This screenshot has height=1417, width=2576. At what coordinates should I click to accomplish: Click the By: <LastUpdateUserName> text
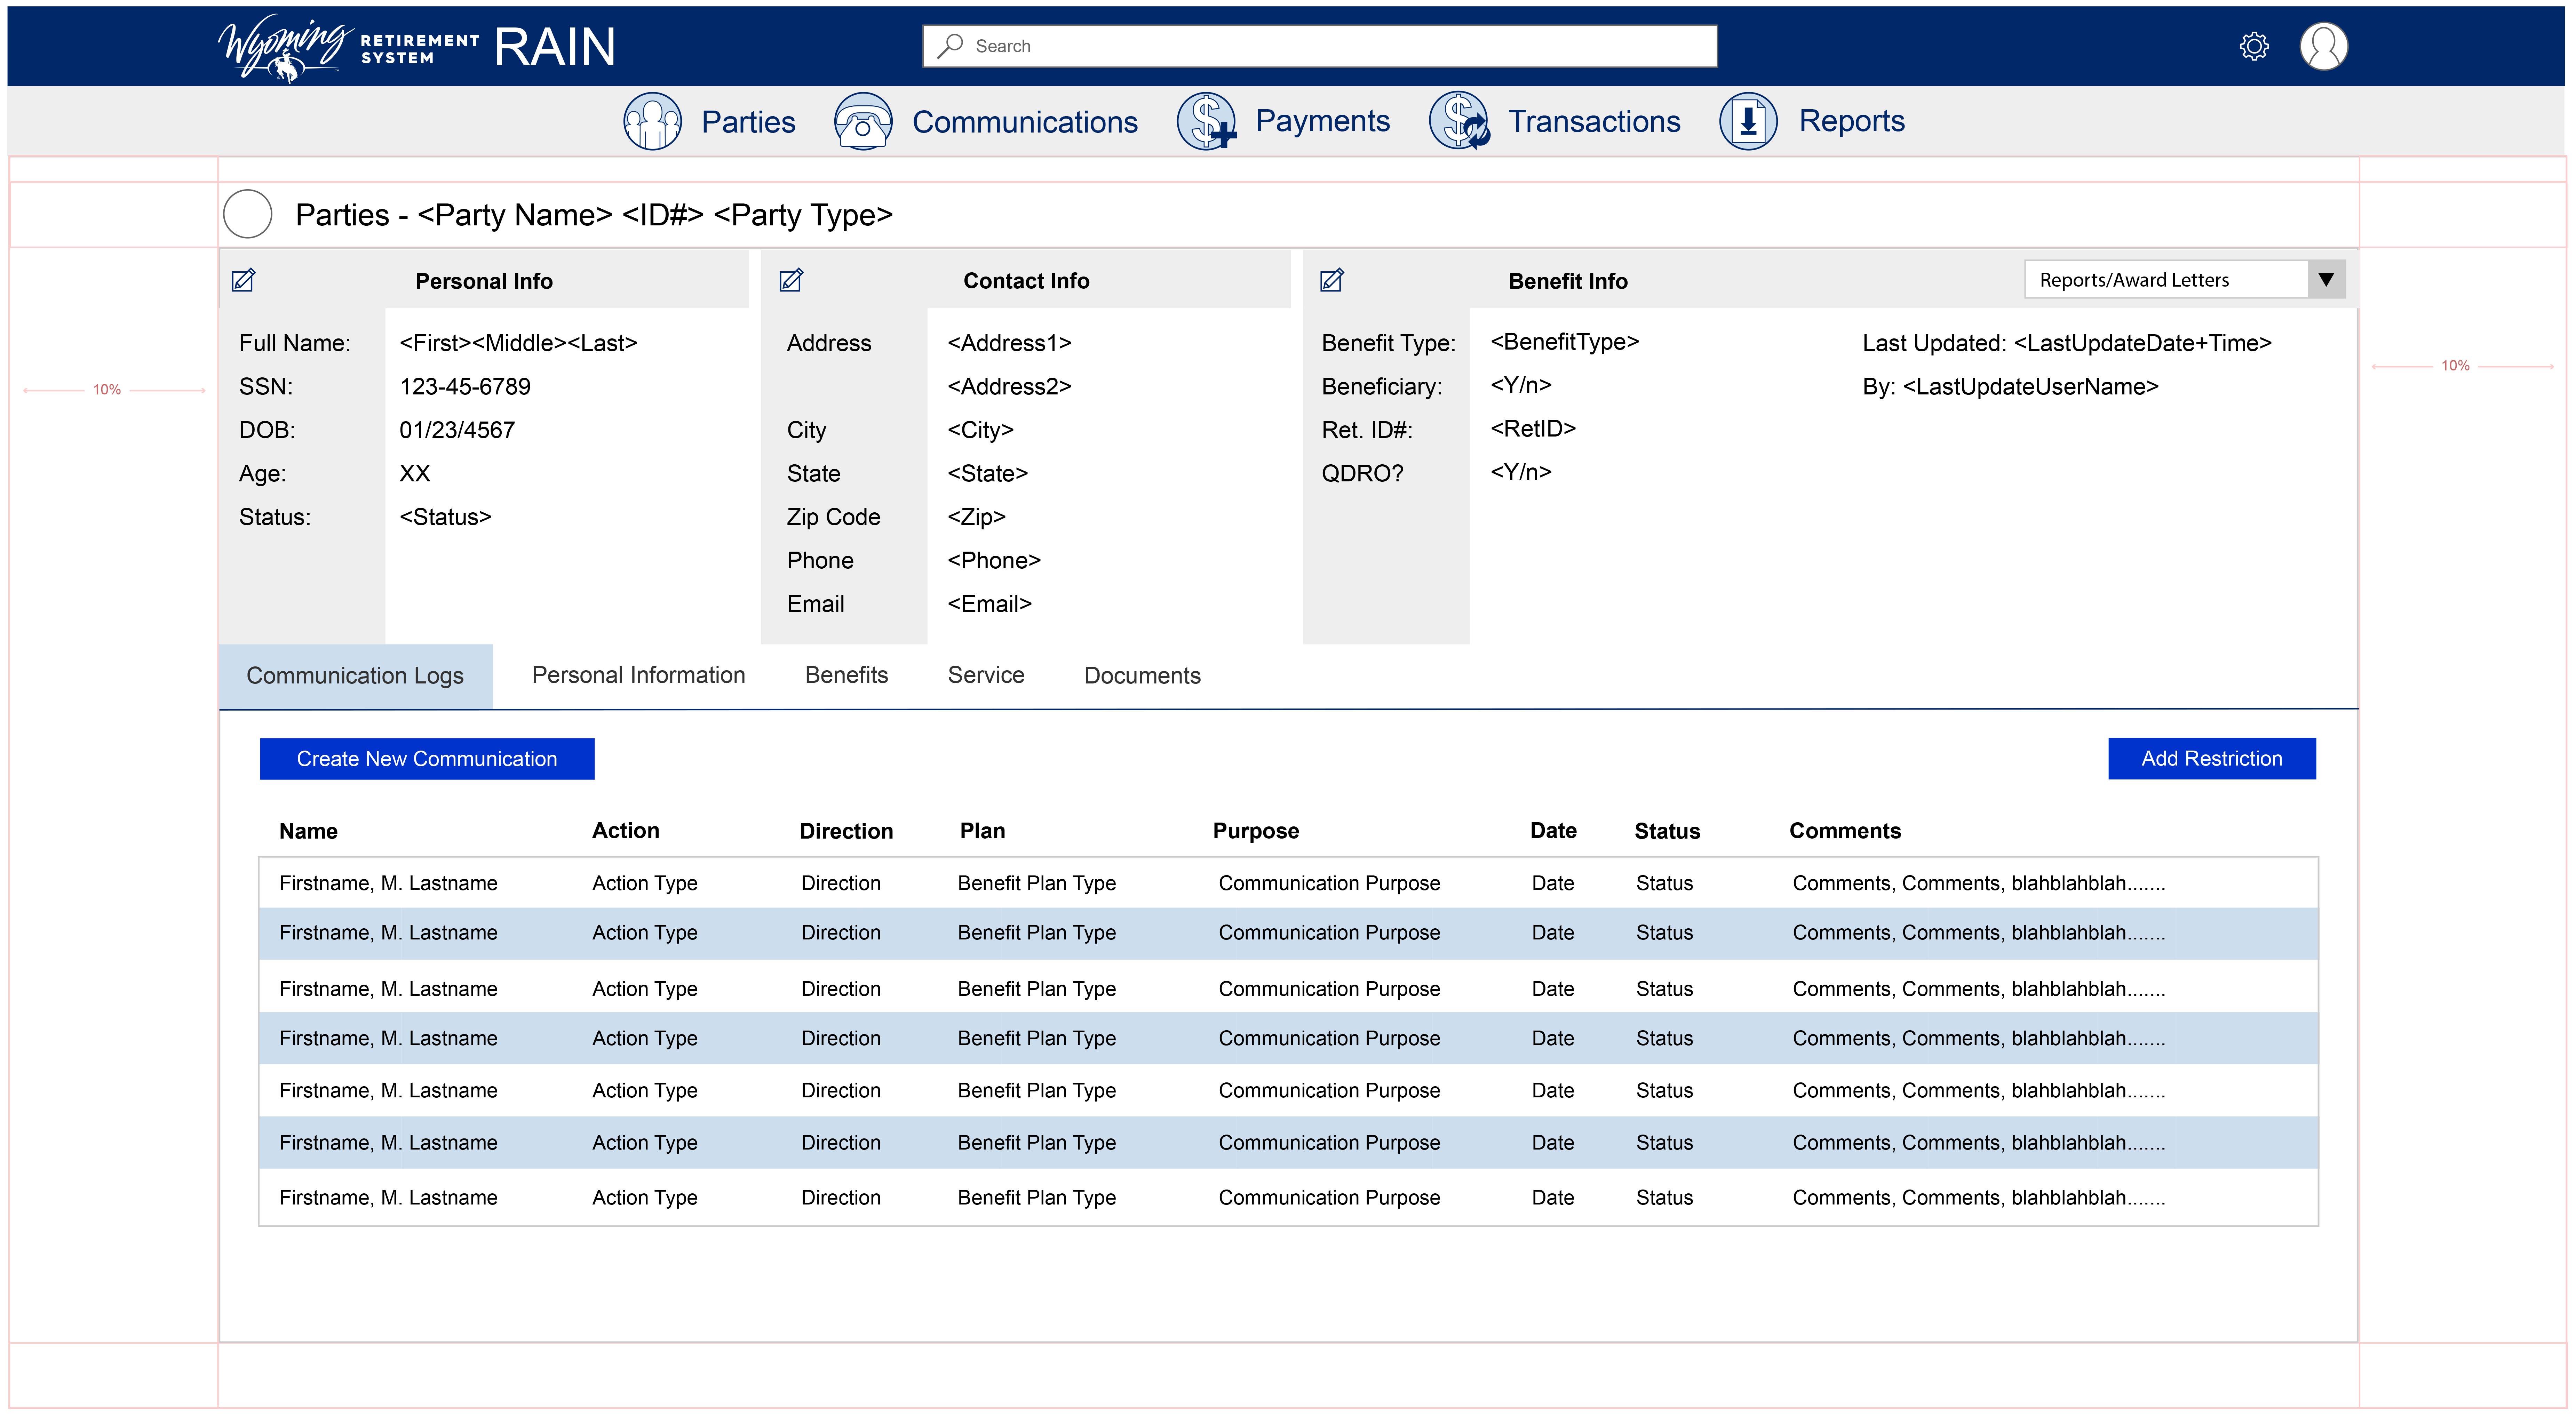click(x=2010, y=387)
